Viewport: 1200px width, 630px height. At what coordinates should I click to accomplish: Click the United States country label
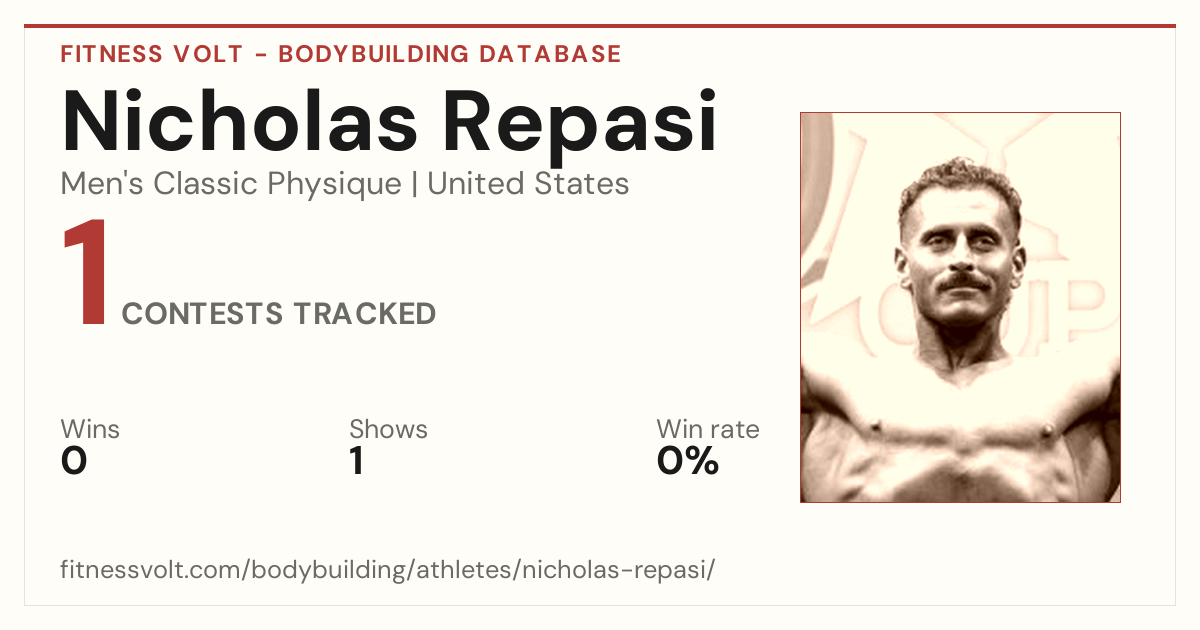pyautogui.click(x=528, y=184)
